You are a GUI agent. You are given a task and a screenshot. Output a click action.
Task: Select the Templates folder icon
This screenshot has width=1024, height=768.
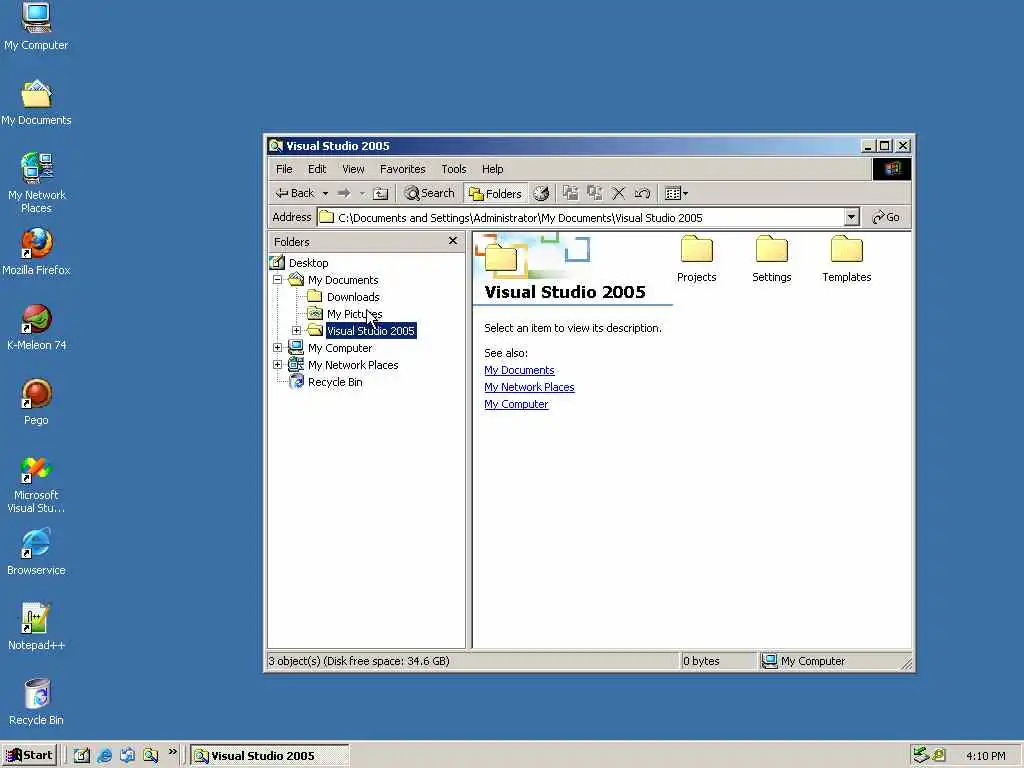click(x=846, y=259)
